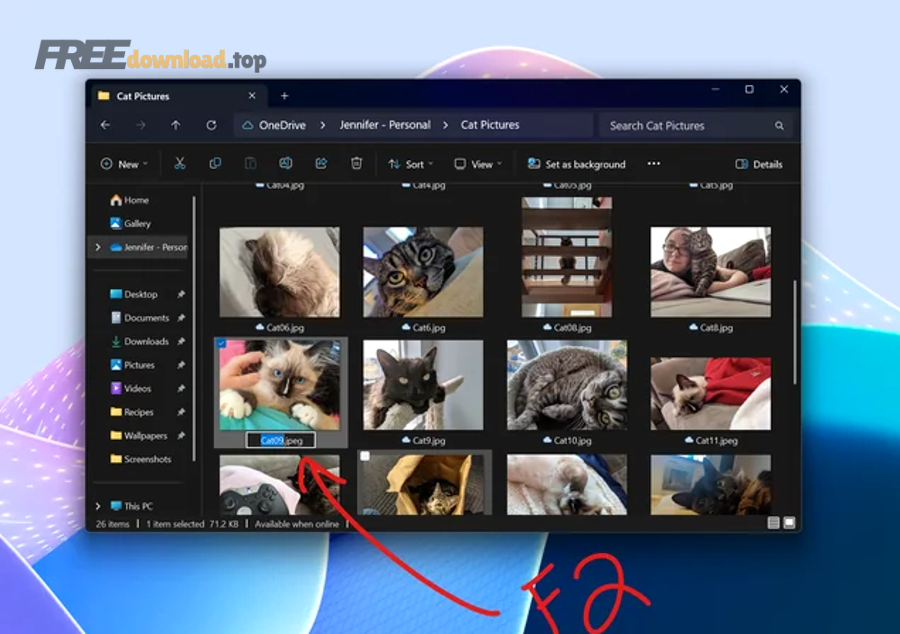Open Recipes folder in sidebar
Screen dimensions: 900x634
coord(131,412)
